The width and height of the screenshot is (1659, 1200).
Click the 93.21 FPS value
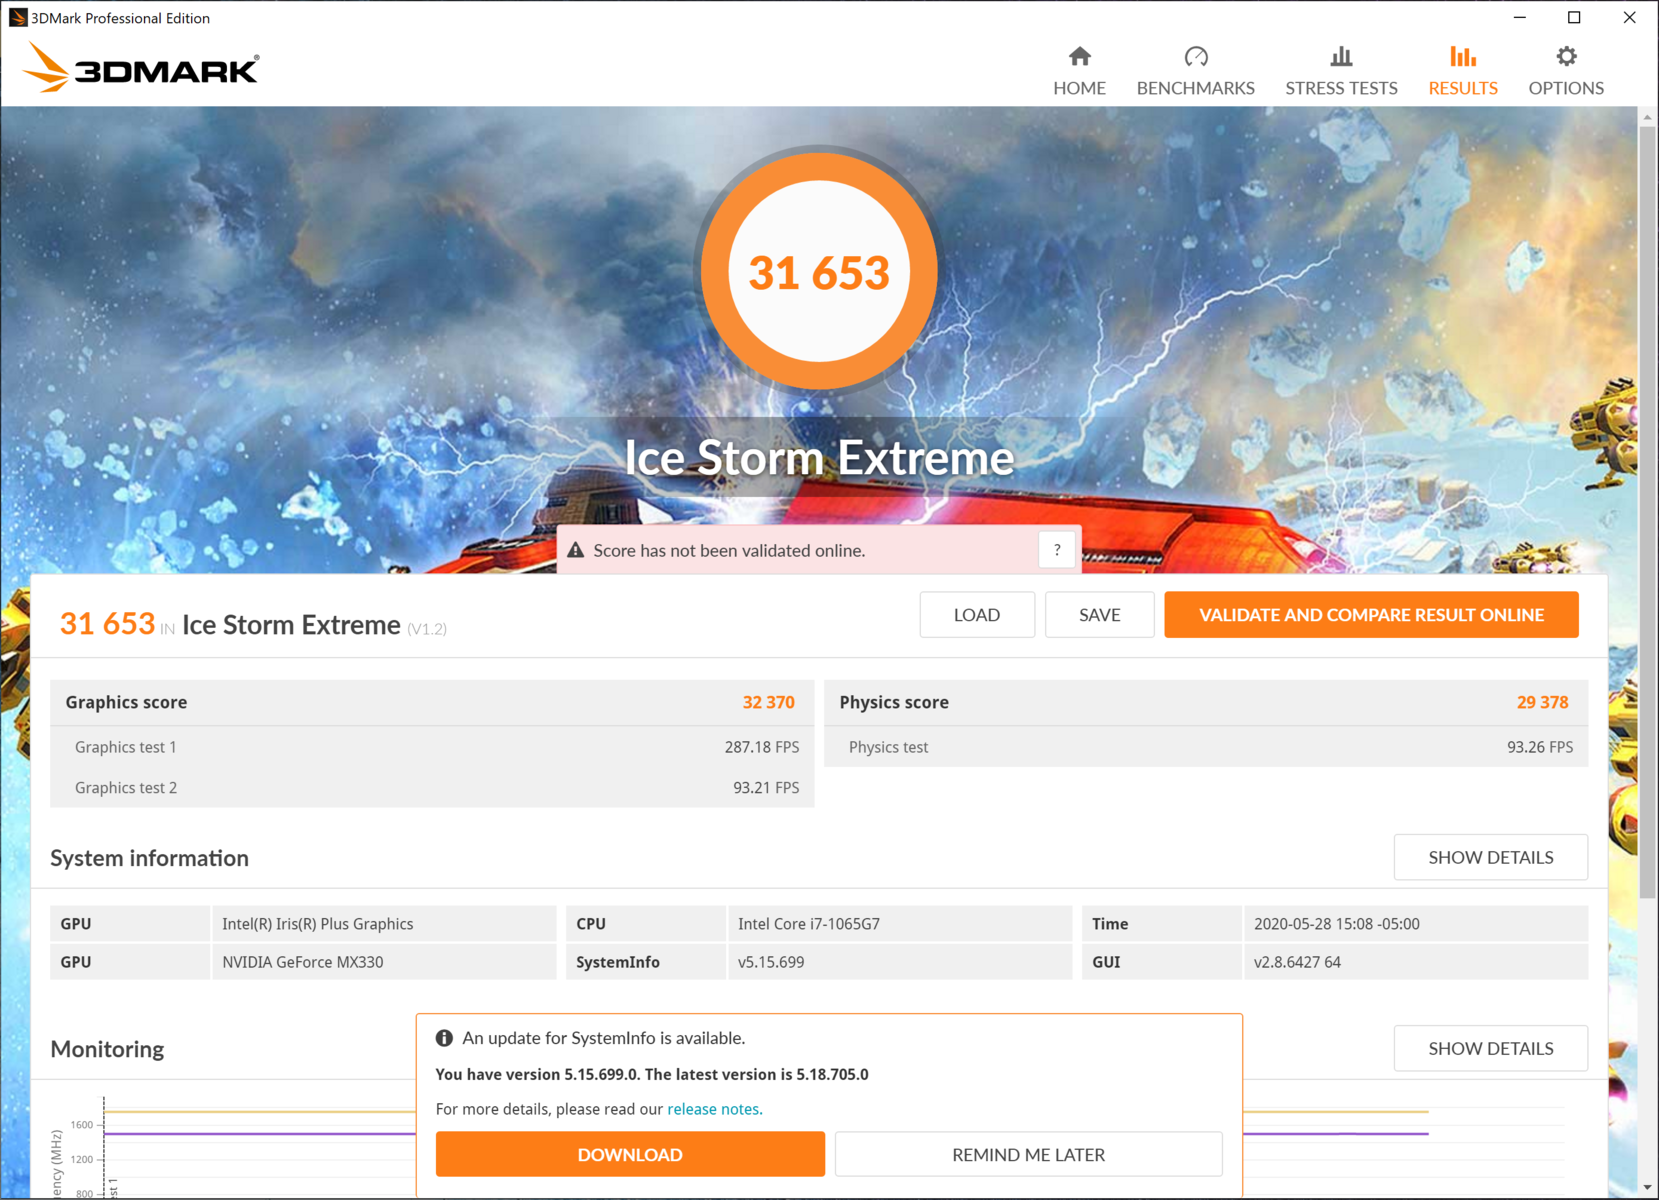(x=766, y=788)
